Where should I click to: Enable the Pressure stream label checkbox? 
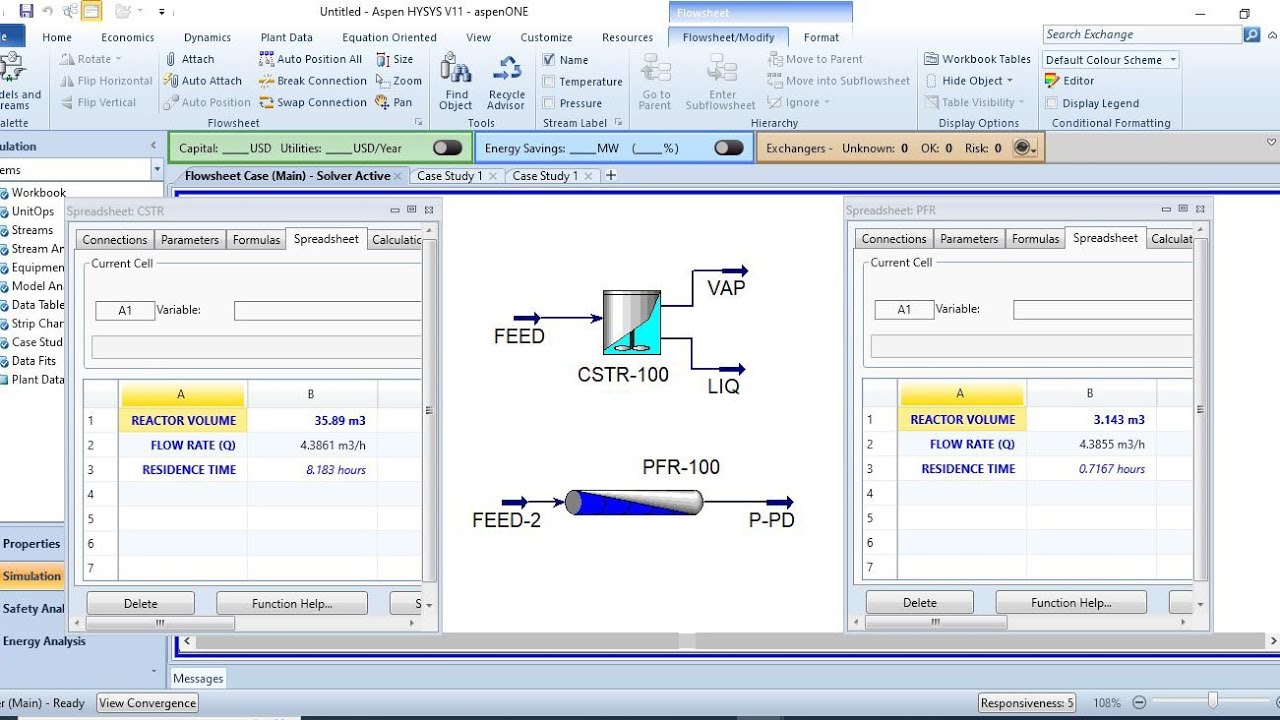548,103
